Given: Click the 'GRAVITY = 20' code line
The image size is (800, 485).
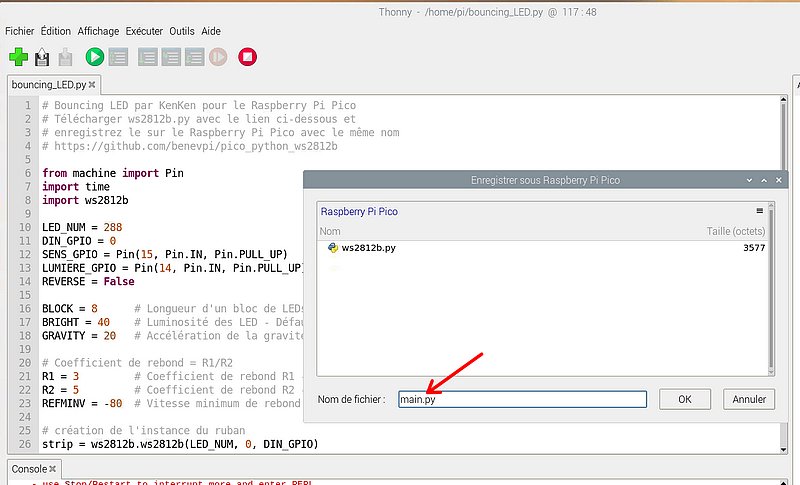Looking at the screenshot, I should coord(79,336).
